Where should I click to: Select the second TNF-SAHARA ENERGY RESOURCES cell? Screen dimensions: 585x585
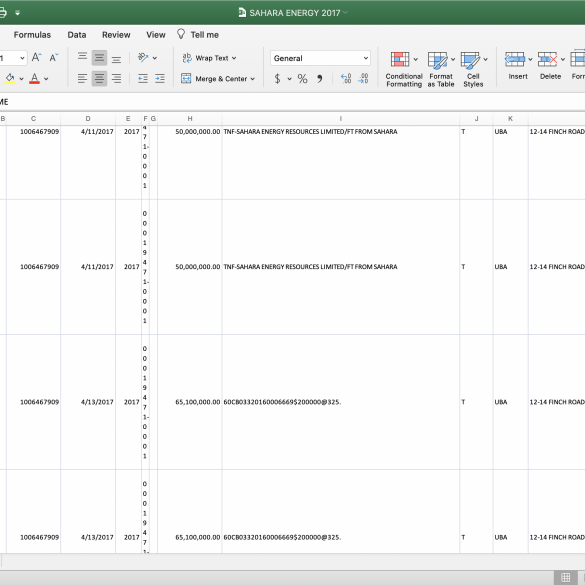341,267
